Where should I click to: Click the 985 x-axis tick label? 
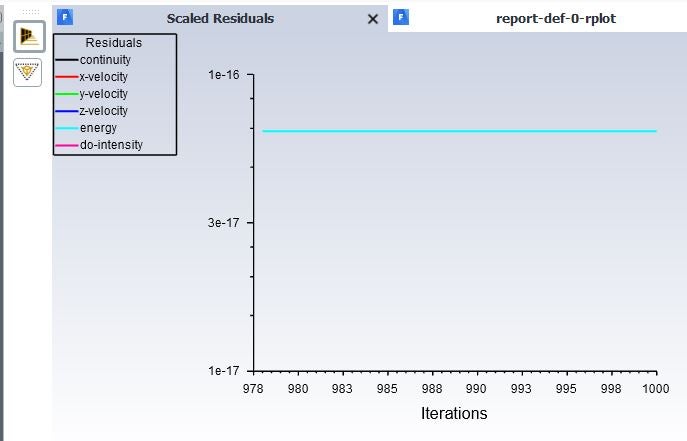(387, 389)
